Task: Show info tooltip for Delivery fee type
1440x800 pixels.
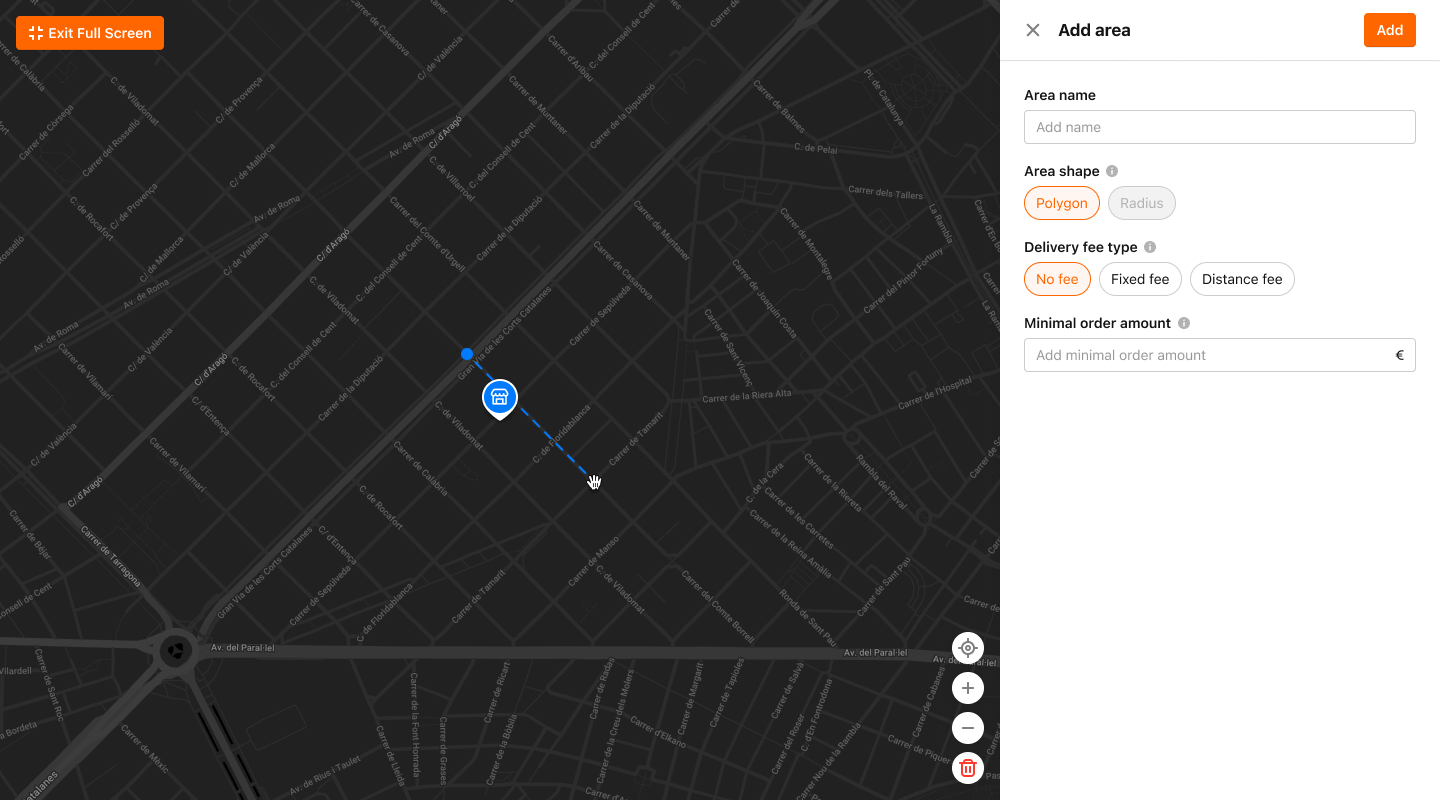Action: (x=1150, y=247)
